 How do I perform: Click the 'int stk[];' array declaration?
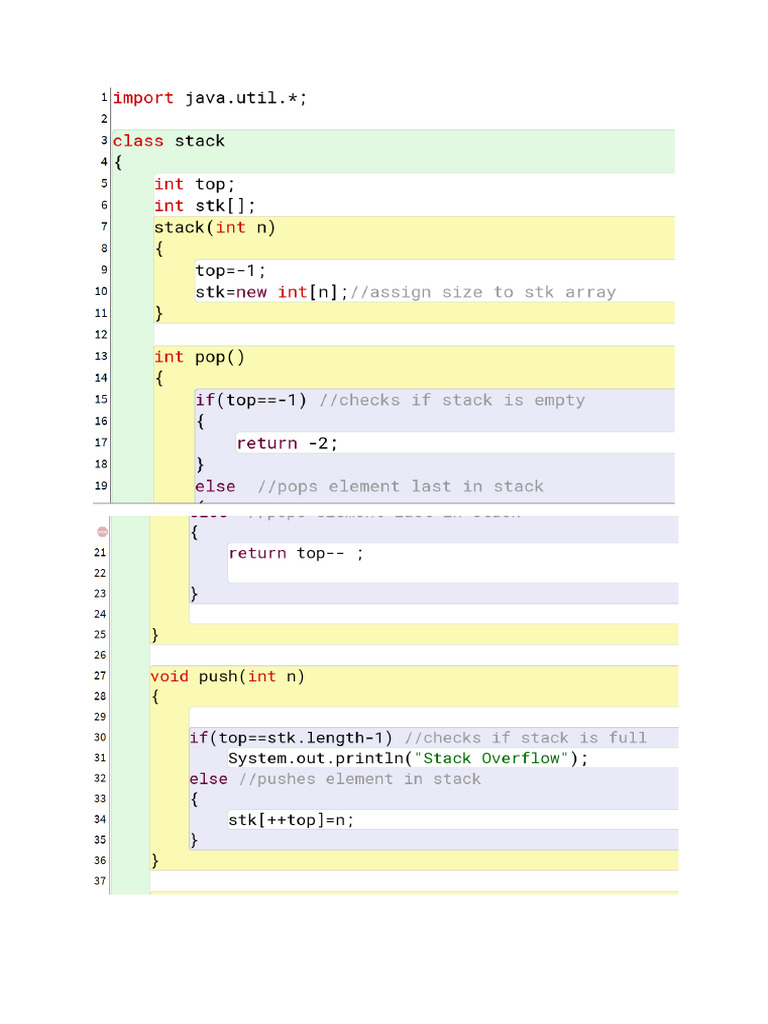click(204, 206)
